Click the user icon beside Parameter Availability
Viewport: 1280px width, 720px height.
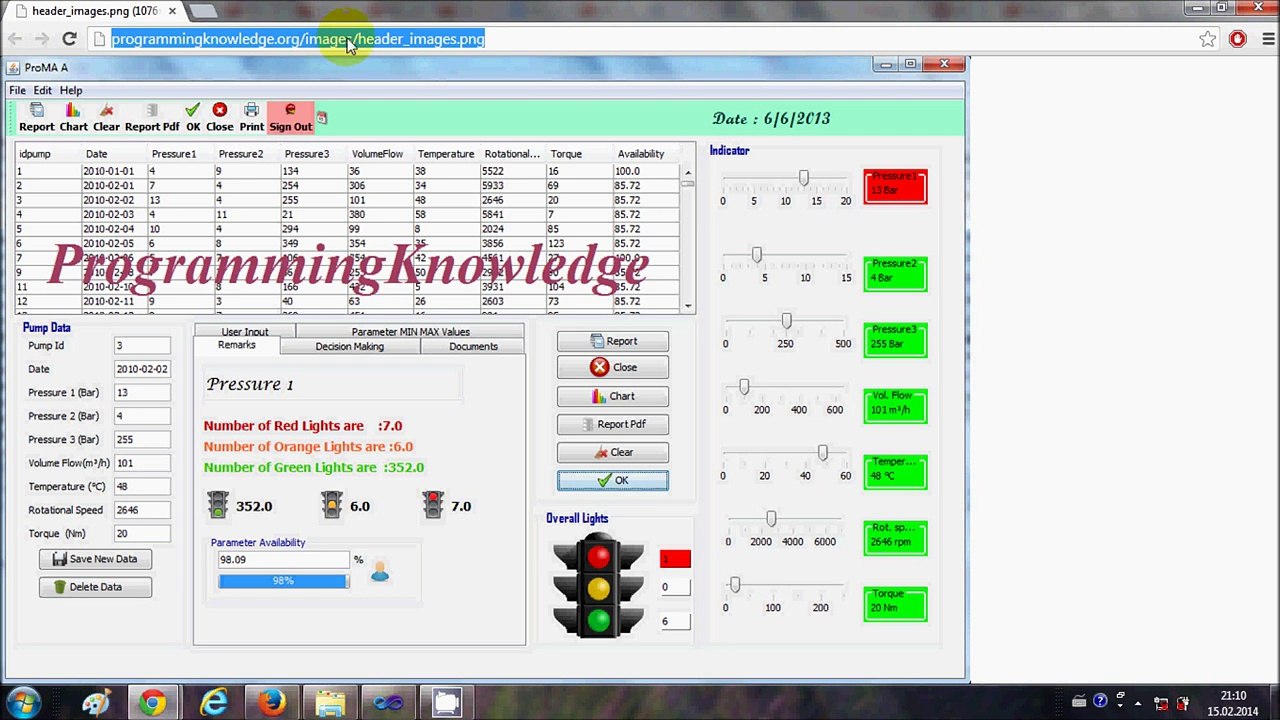tap(380, 570)
